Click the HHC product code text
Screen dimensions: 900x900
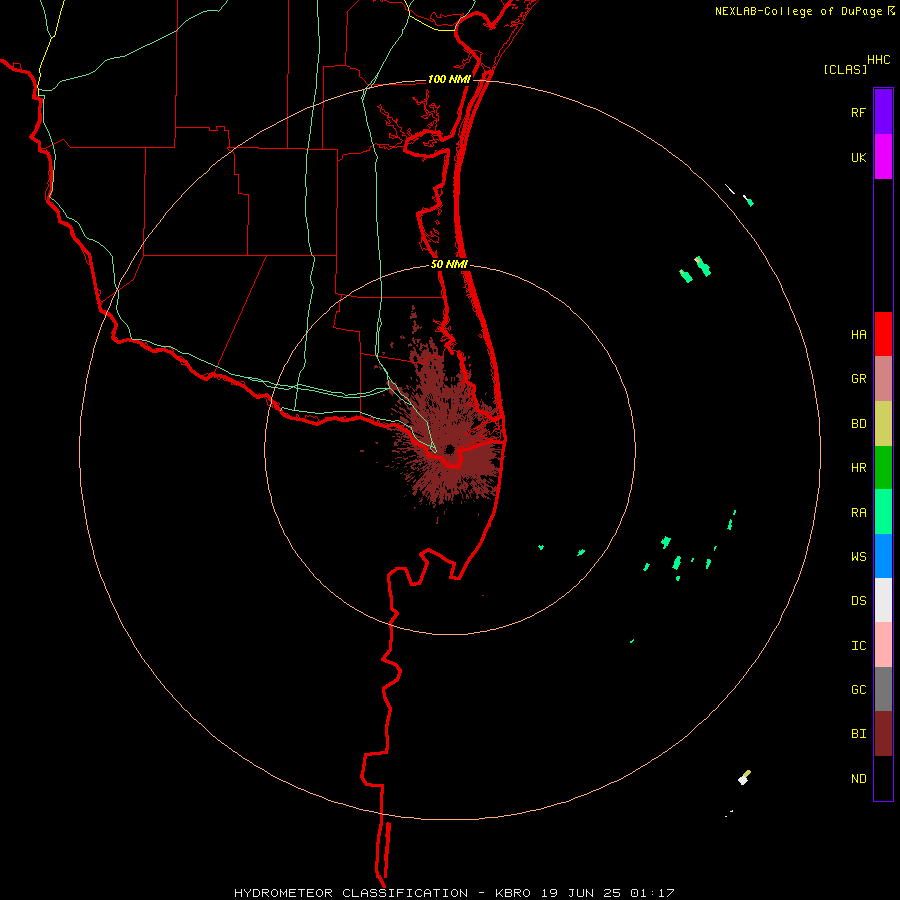coord(878,60)
